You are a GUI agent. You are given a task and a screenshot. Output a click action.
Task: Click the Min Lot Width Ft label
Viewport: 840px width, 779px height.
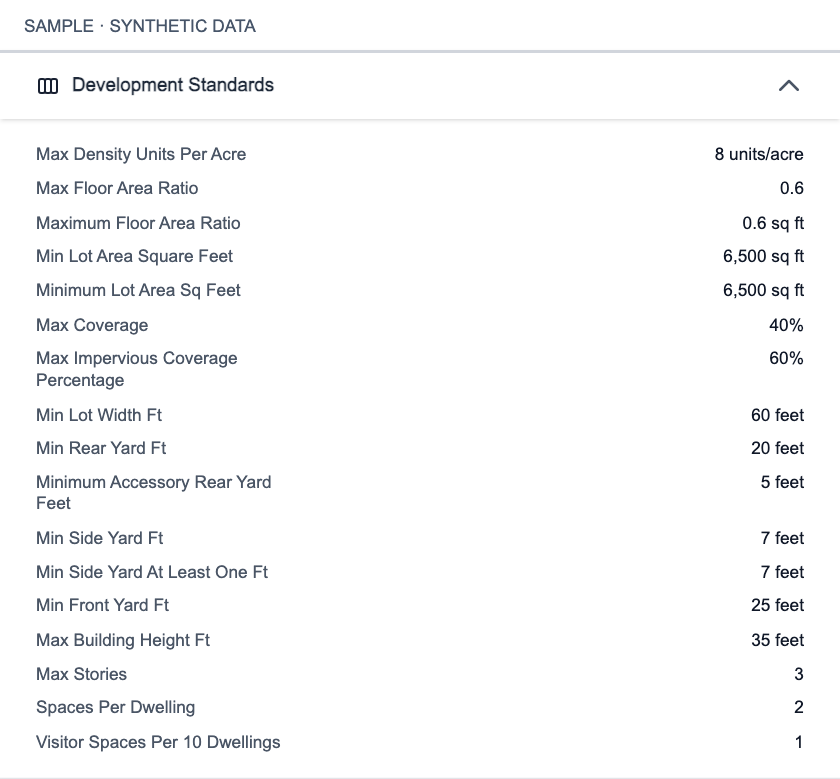99,415
